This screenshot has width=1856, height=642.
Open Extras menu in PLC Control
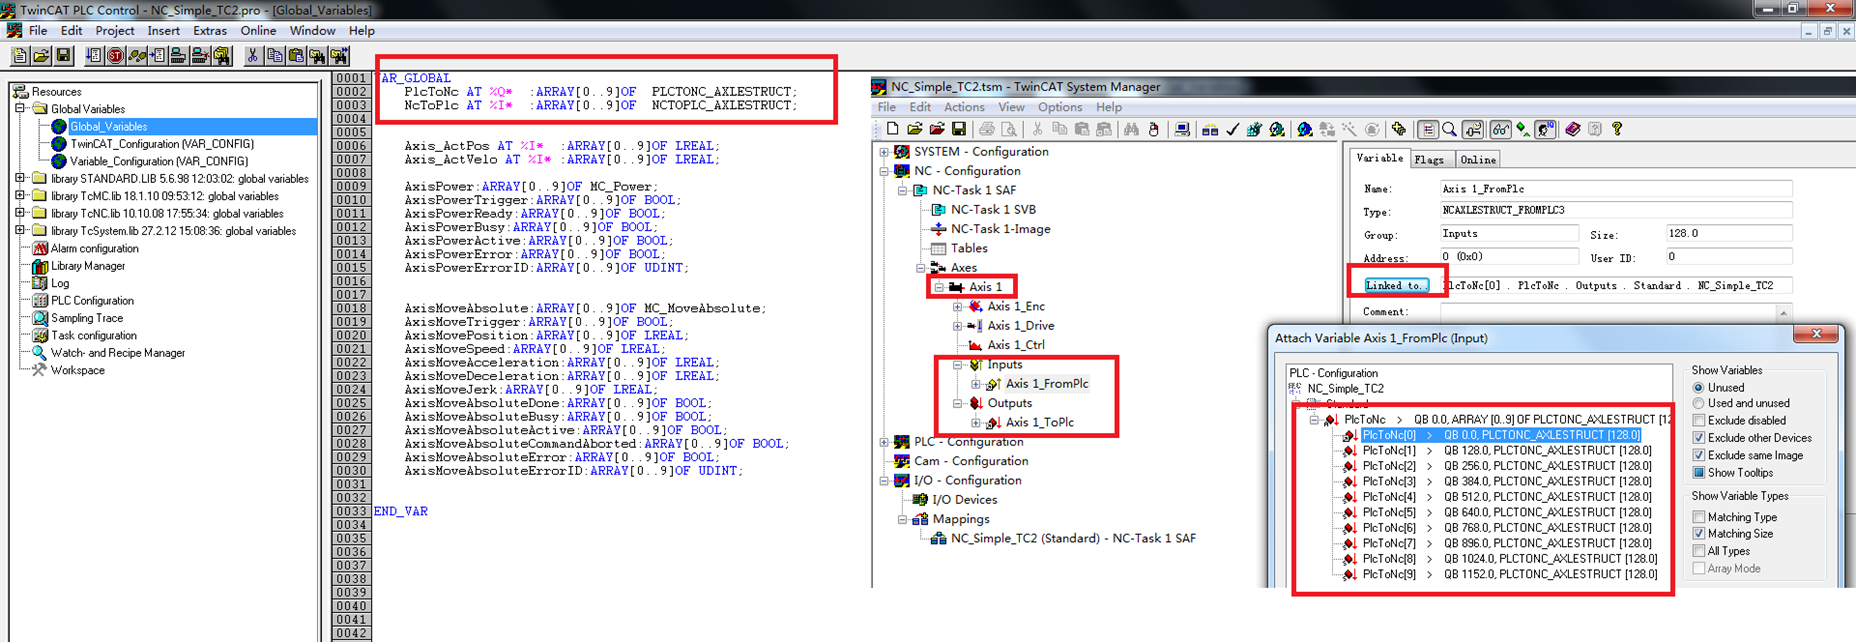pyautogui.click(x=210, y=31)
